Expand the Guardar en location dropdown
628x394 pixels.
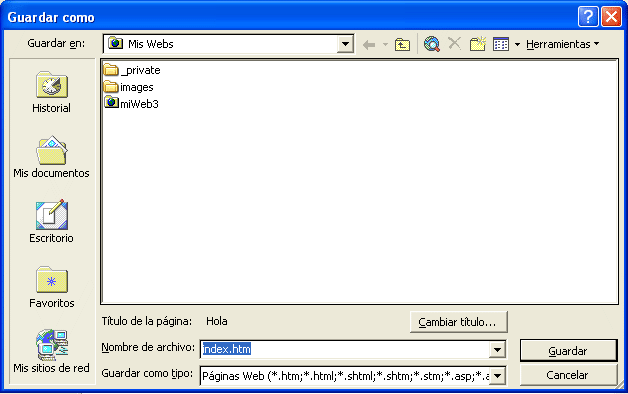tap(345, 44)
